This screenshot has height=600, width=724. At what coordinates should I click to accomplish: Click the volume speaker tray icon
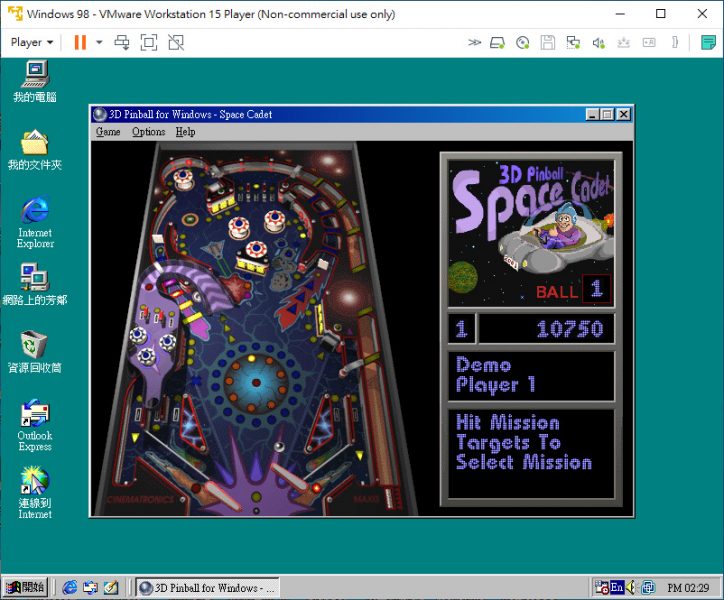pos(631,587)
